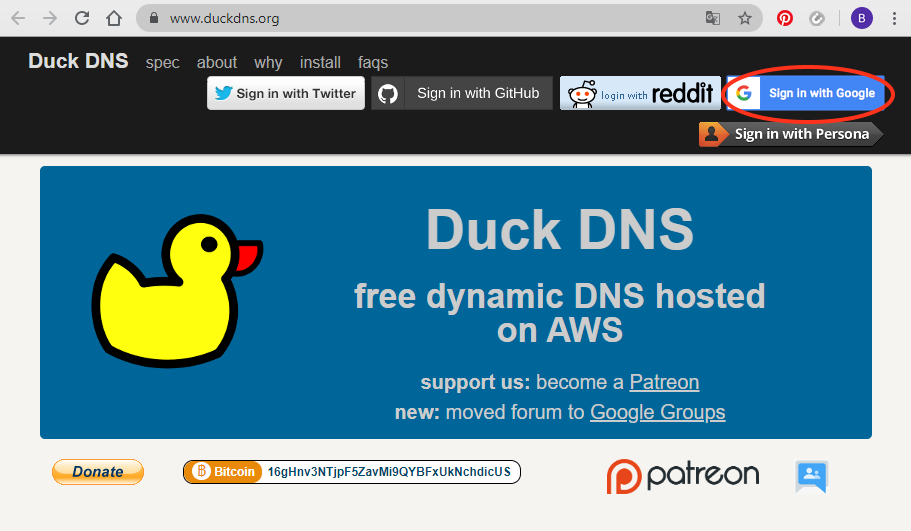The height and width of the screenshot is (531, 911).
Task: Click the browser back arrow
Action: [x=18, y=19]
